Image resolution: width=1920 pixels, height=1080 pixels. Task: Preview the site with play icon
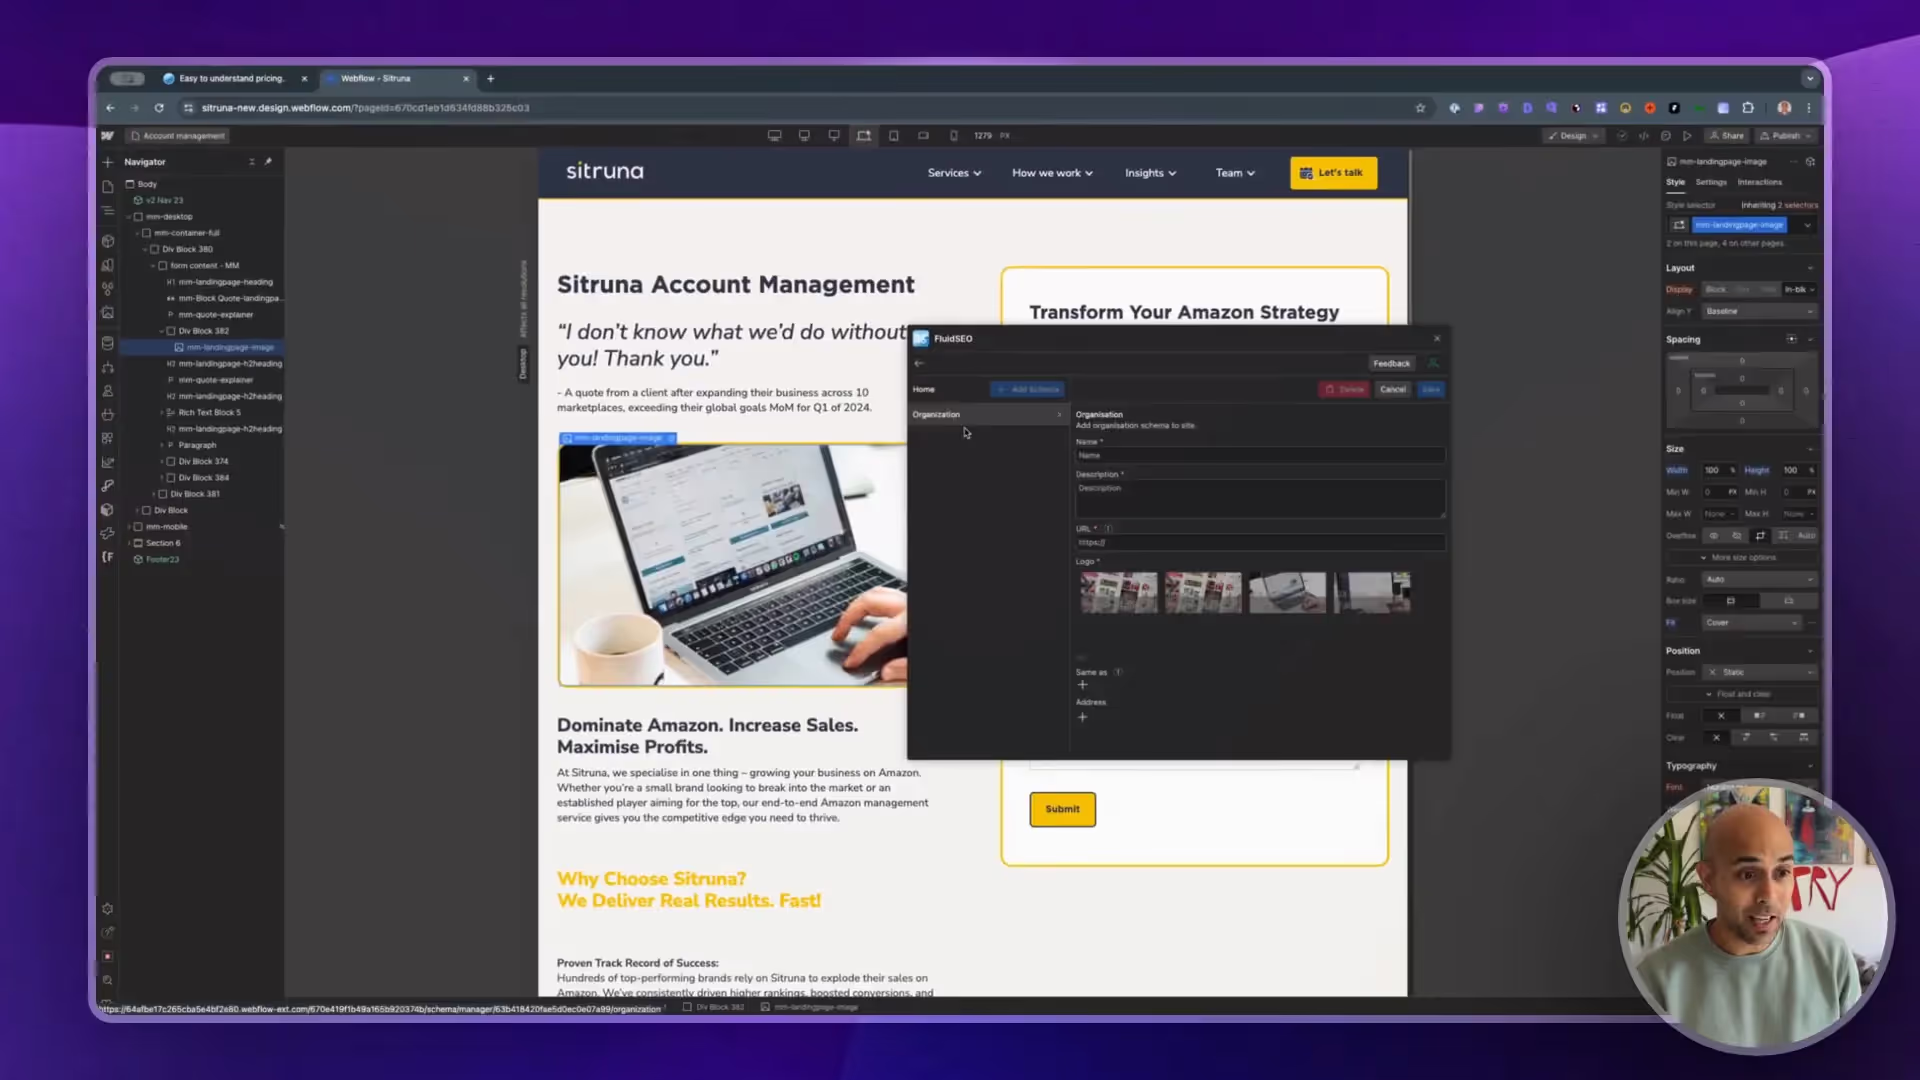coord(1687,136)
